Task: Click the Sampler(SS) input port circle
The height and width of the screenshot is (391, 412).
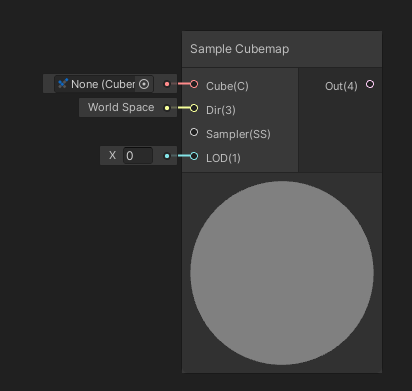Action: [x=194, y=132]
